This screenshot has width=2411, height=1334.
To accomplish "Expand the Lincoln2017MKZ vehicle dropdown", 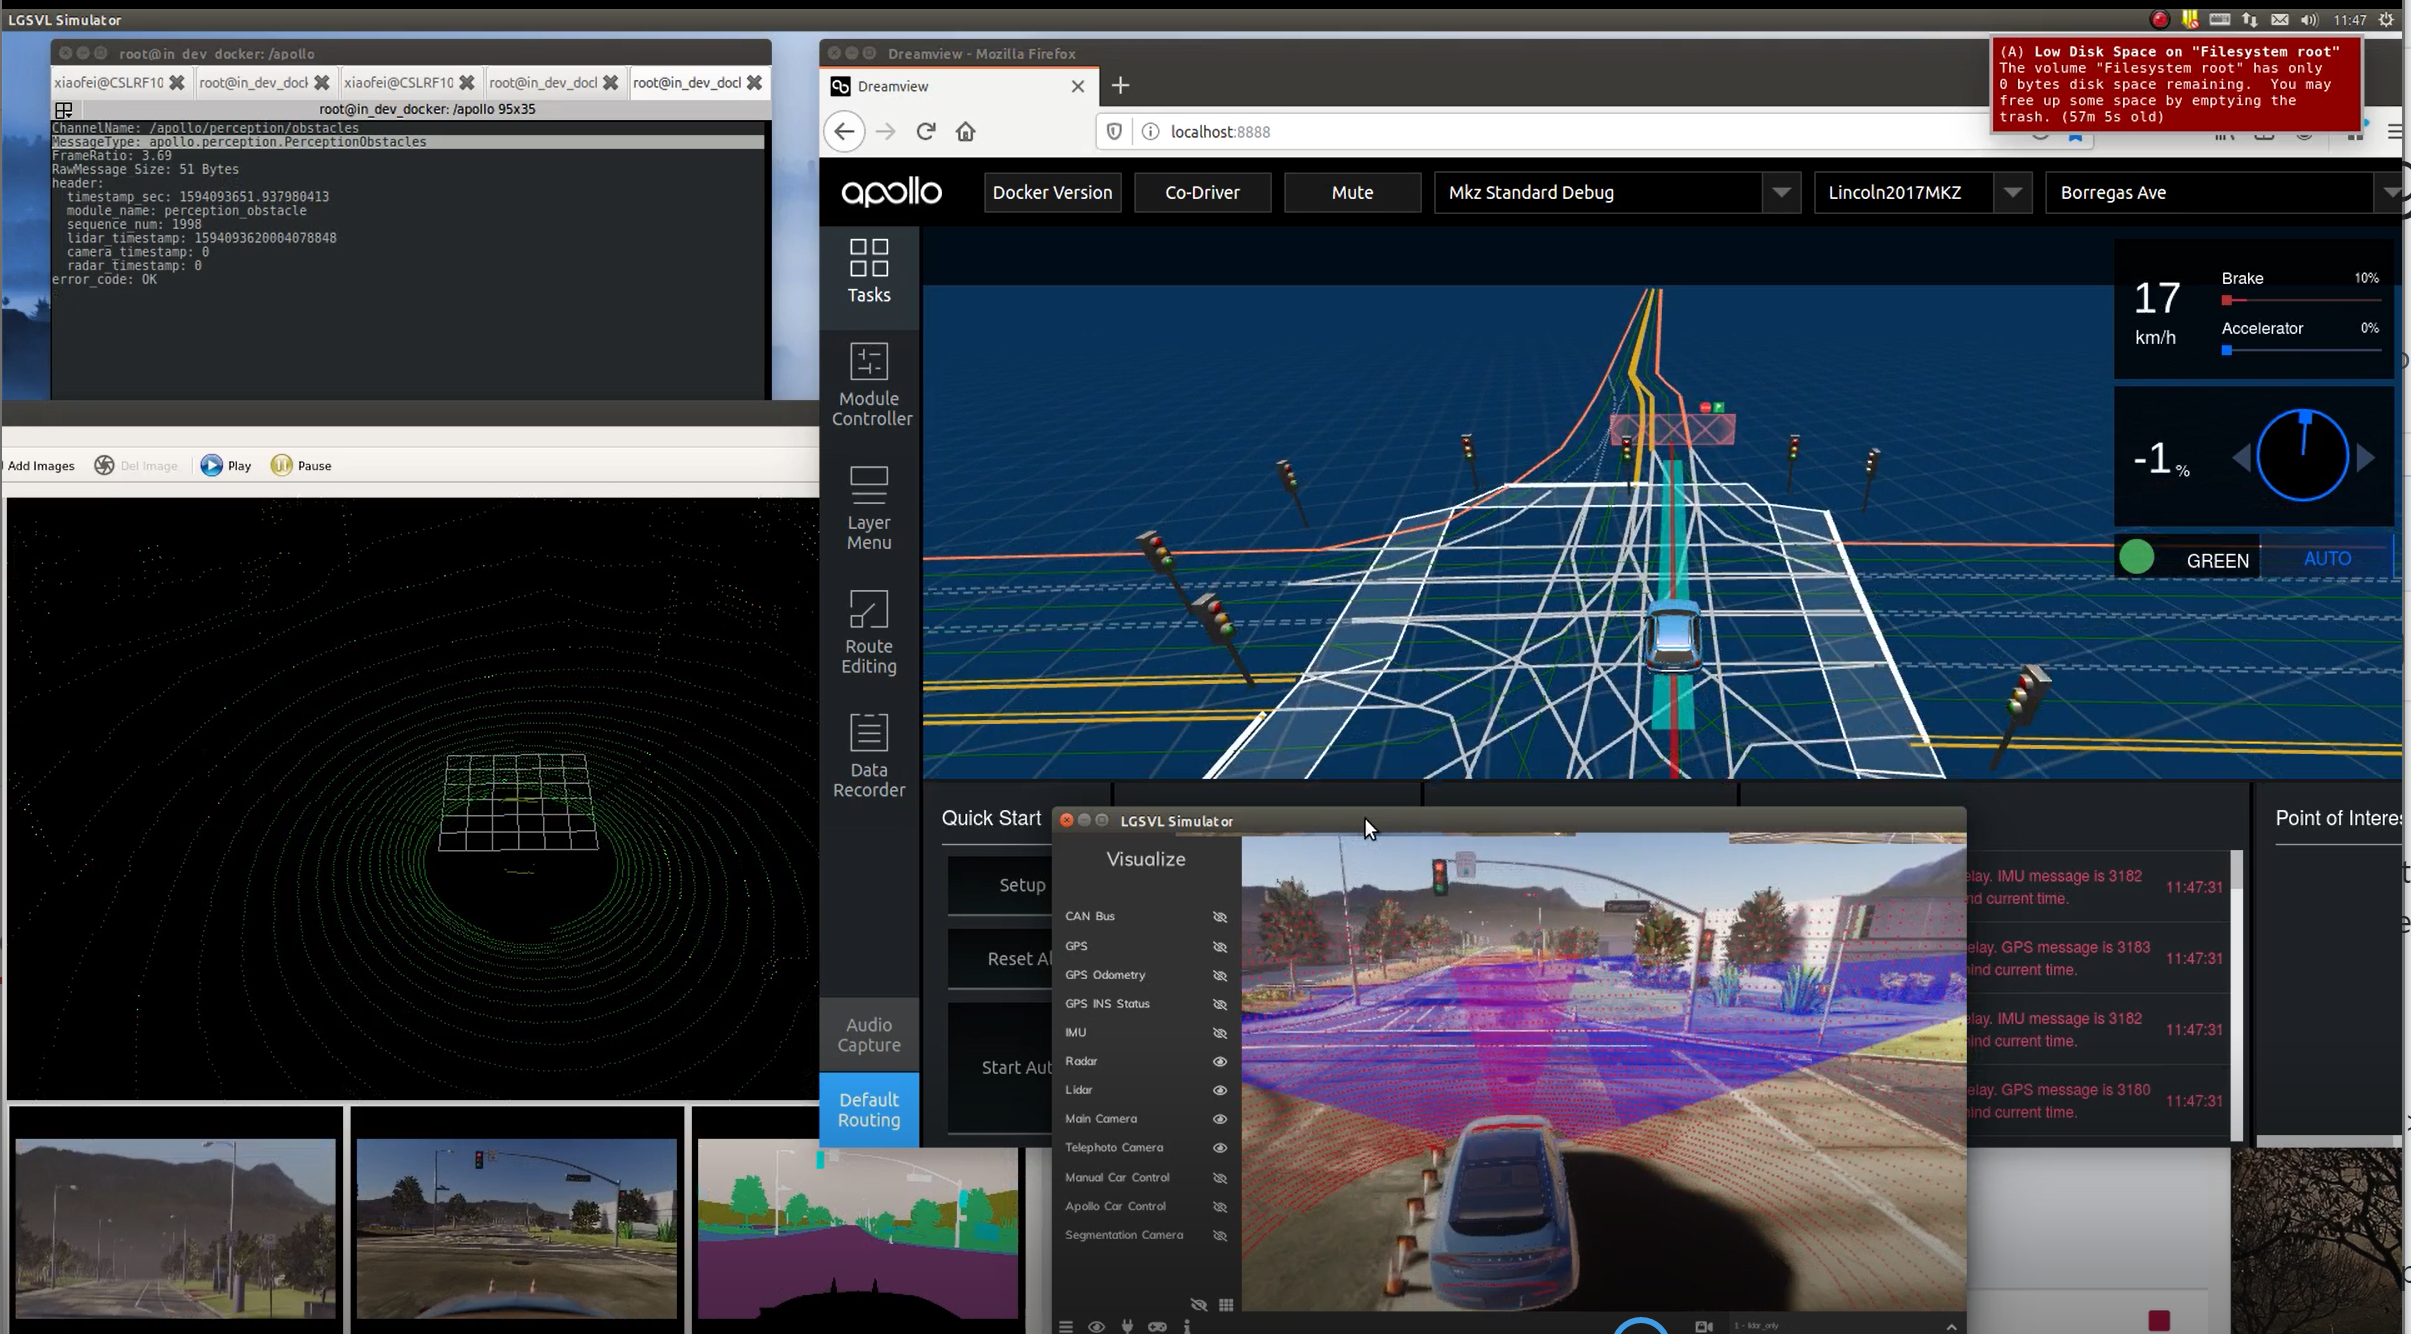I will tap(2012, 192).
